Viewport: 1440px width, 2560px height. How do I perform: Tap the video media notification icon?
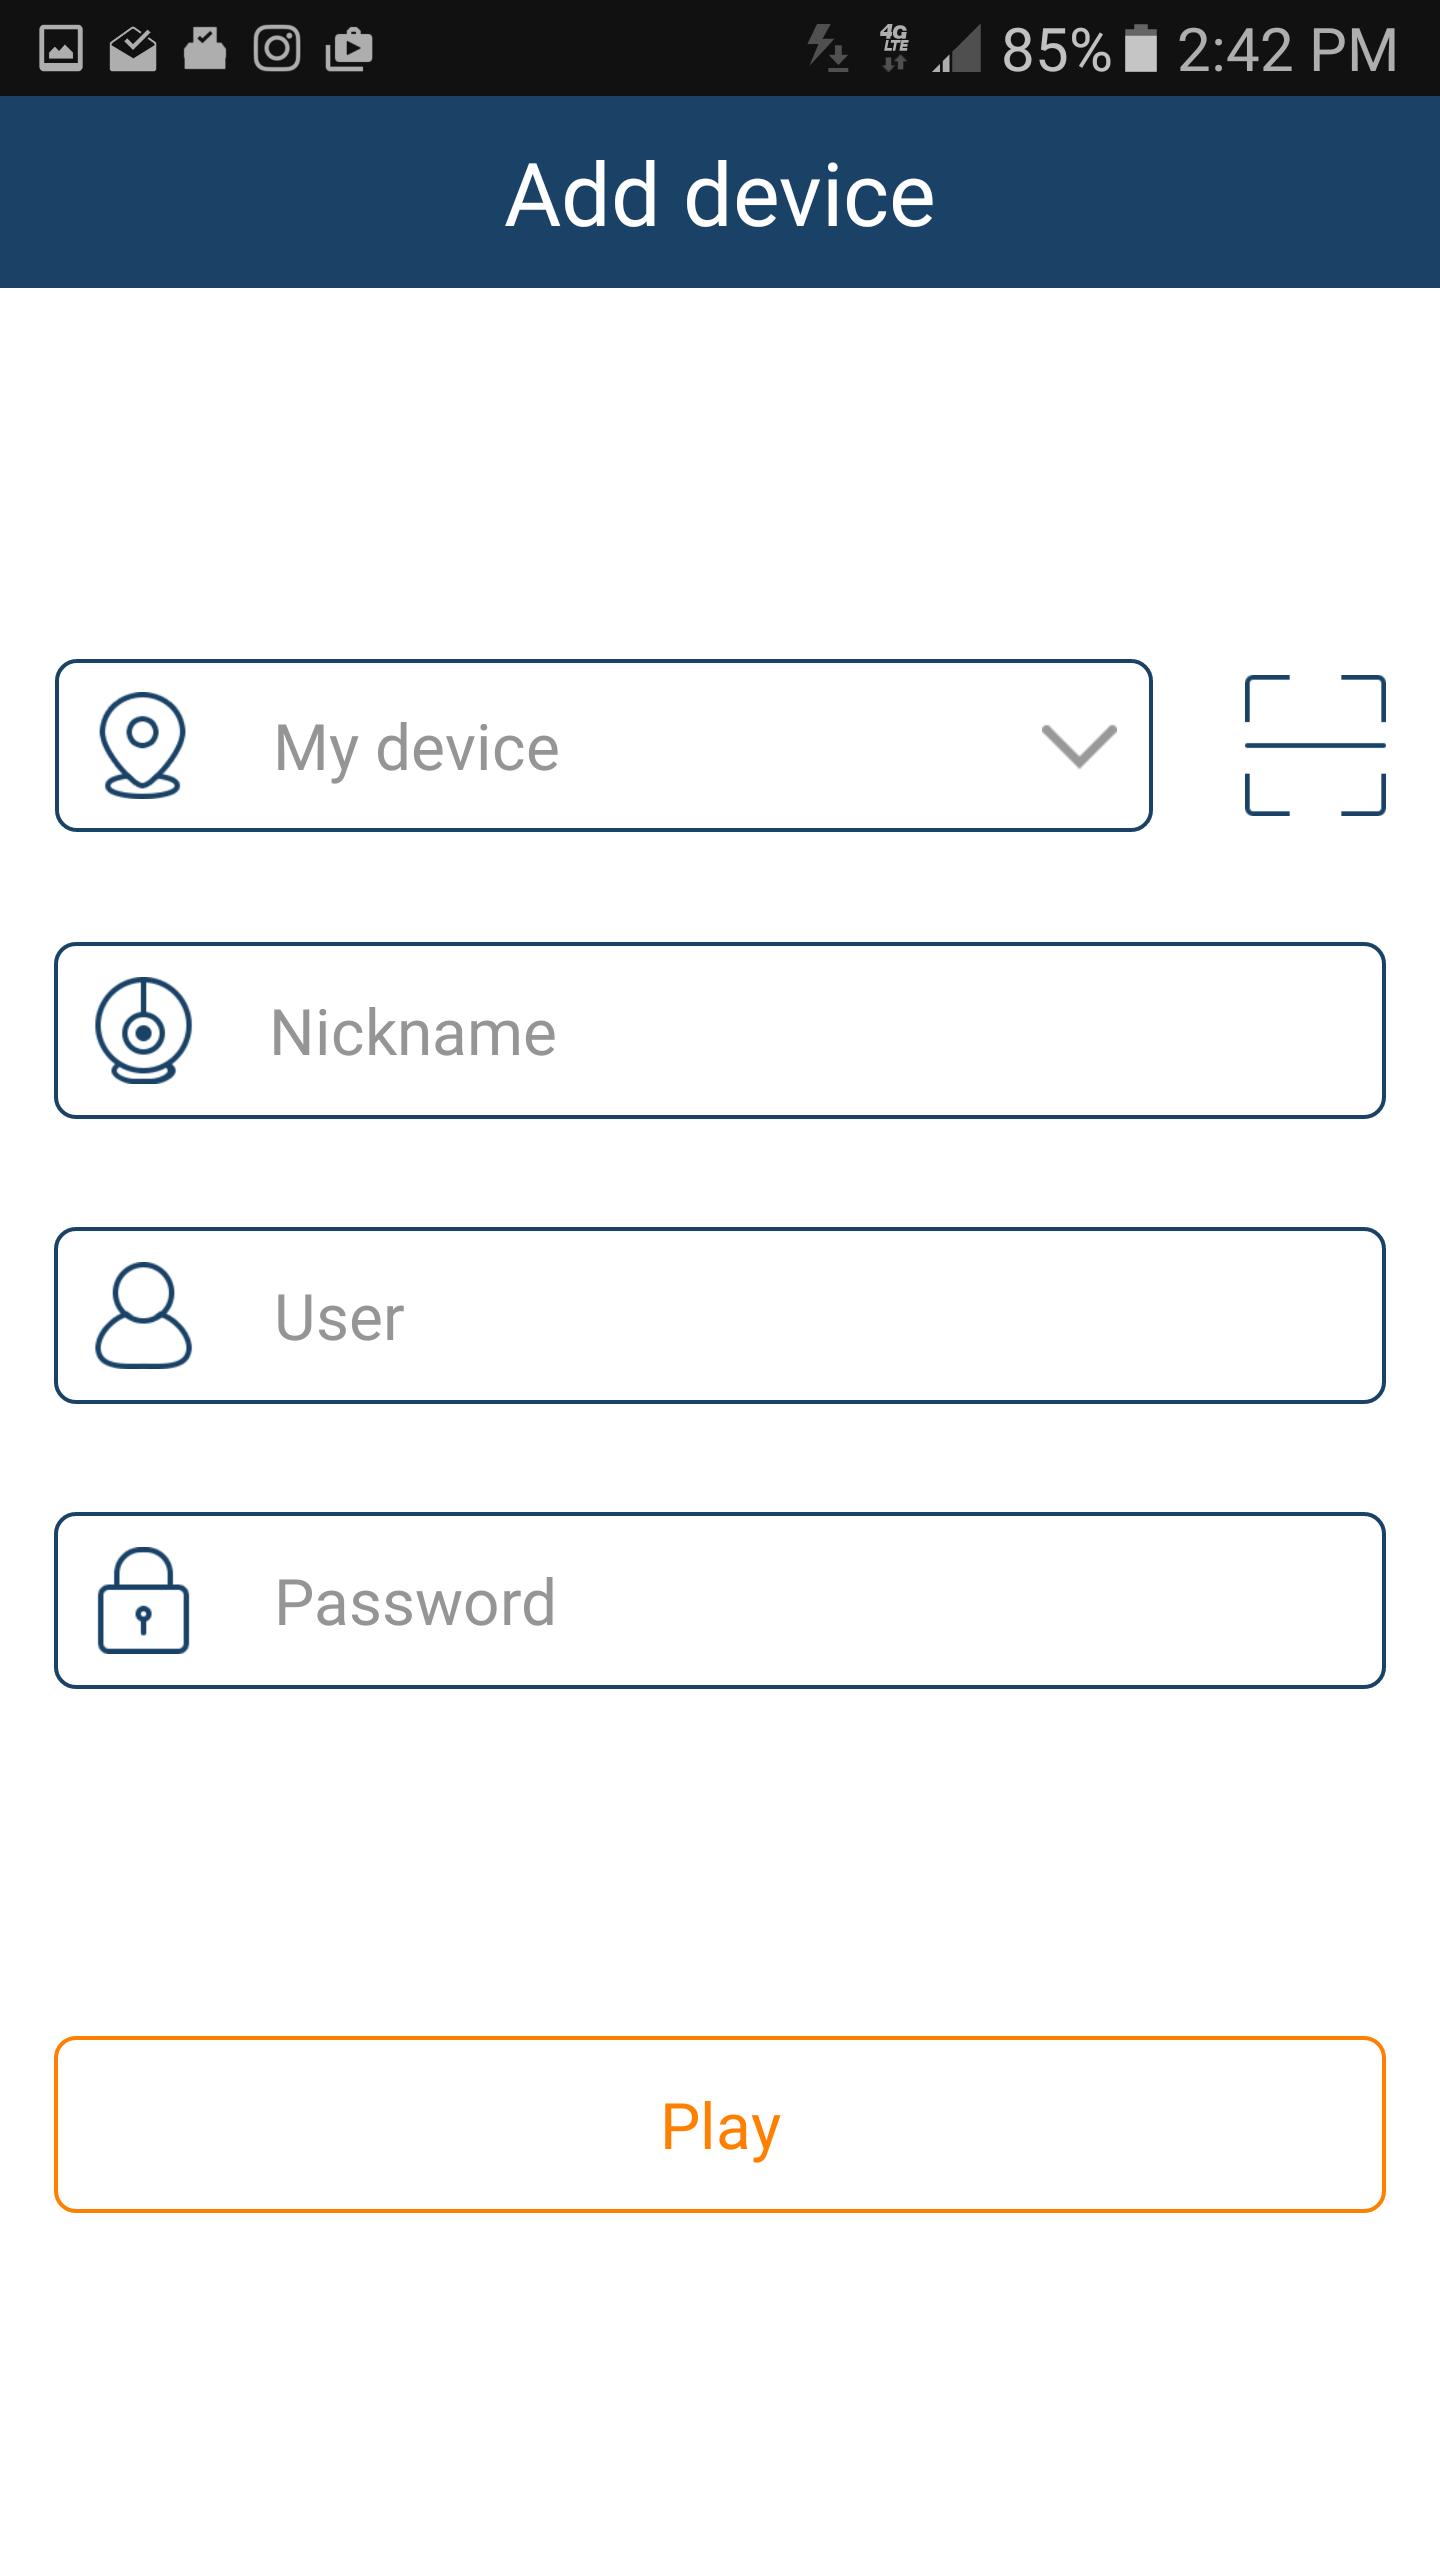[x=349, y=49]
